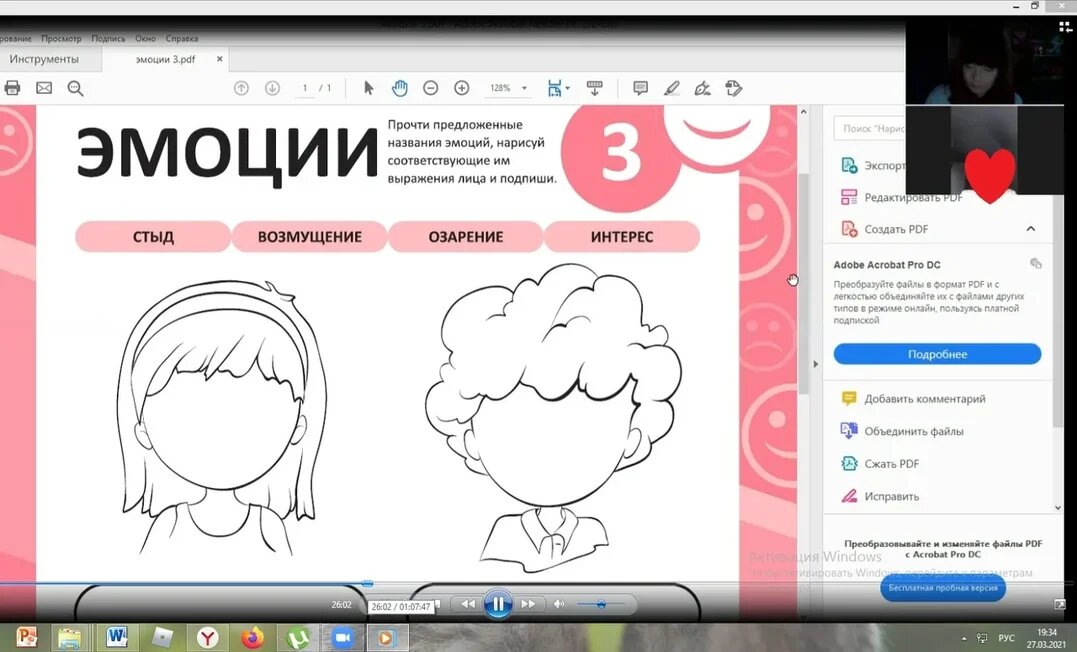Click the Email document icon
Image resolution: width=1077 pixels, height=652 pixels.
[42, 88]
